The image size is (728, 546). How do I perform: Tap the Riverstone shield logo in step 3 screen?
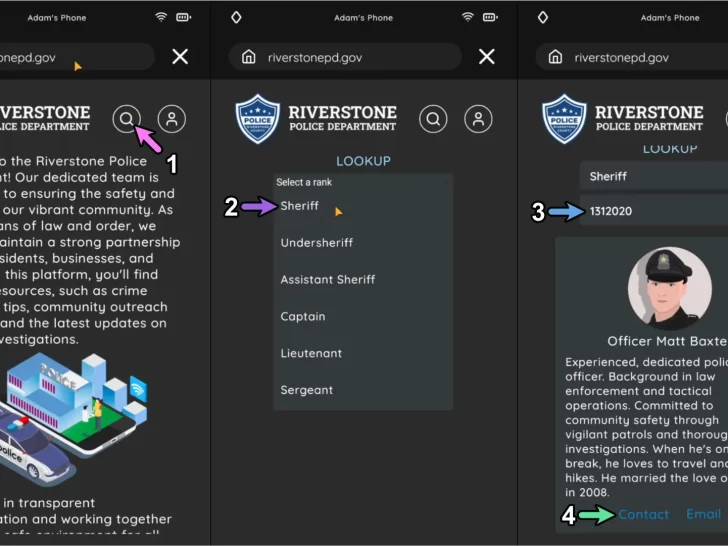point(564,119)
